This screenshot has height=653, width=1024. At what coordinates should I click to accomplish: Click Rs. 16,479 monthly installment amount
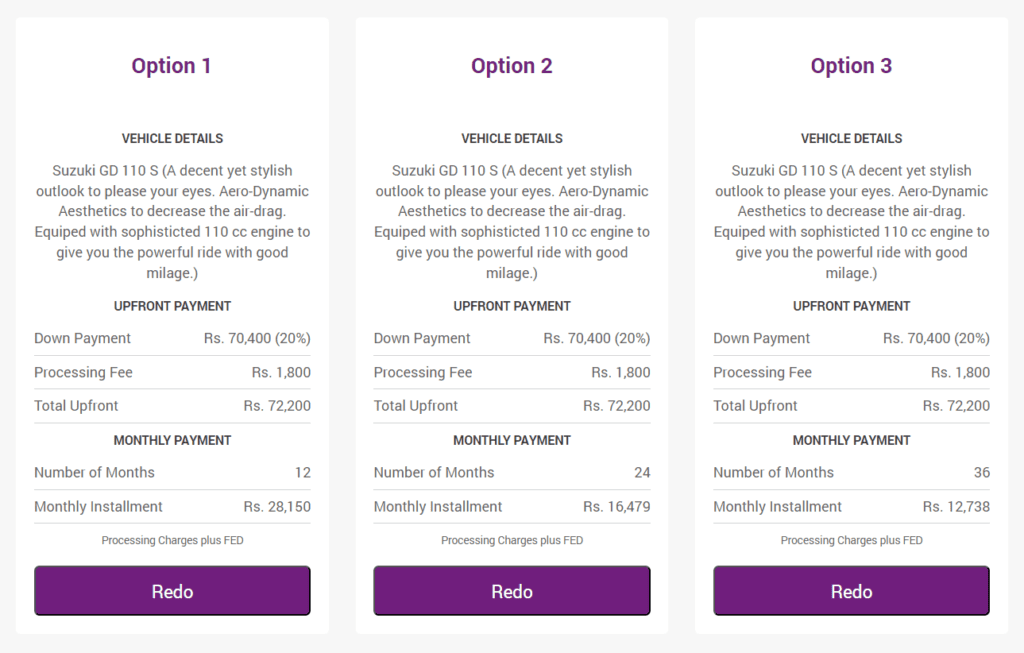pos(616,506)
